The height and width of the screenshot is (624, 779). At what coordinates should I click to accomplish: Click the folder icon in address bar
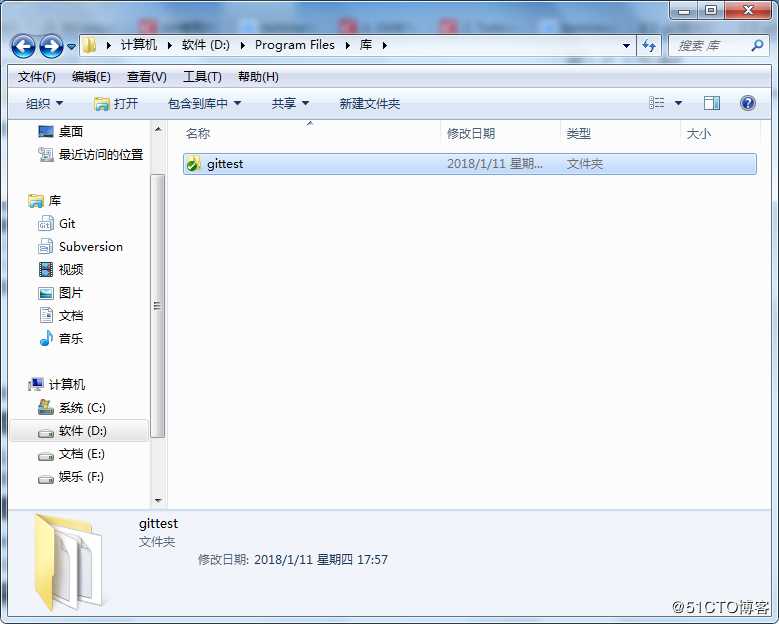click(x=89, y=45)
